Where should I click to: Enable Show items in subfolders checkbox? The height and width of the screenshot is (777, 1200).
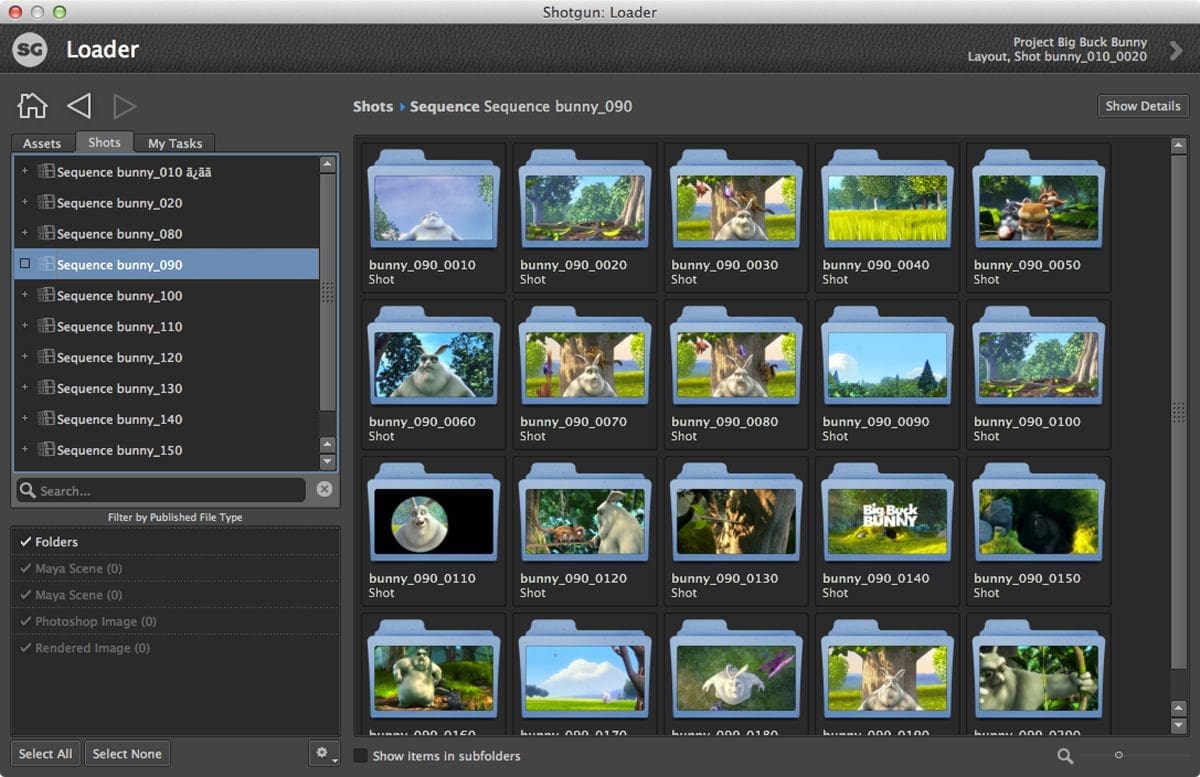point(361,756)
